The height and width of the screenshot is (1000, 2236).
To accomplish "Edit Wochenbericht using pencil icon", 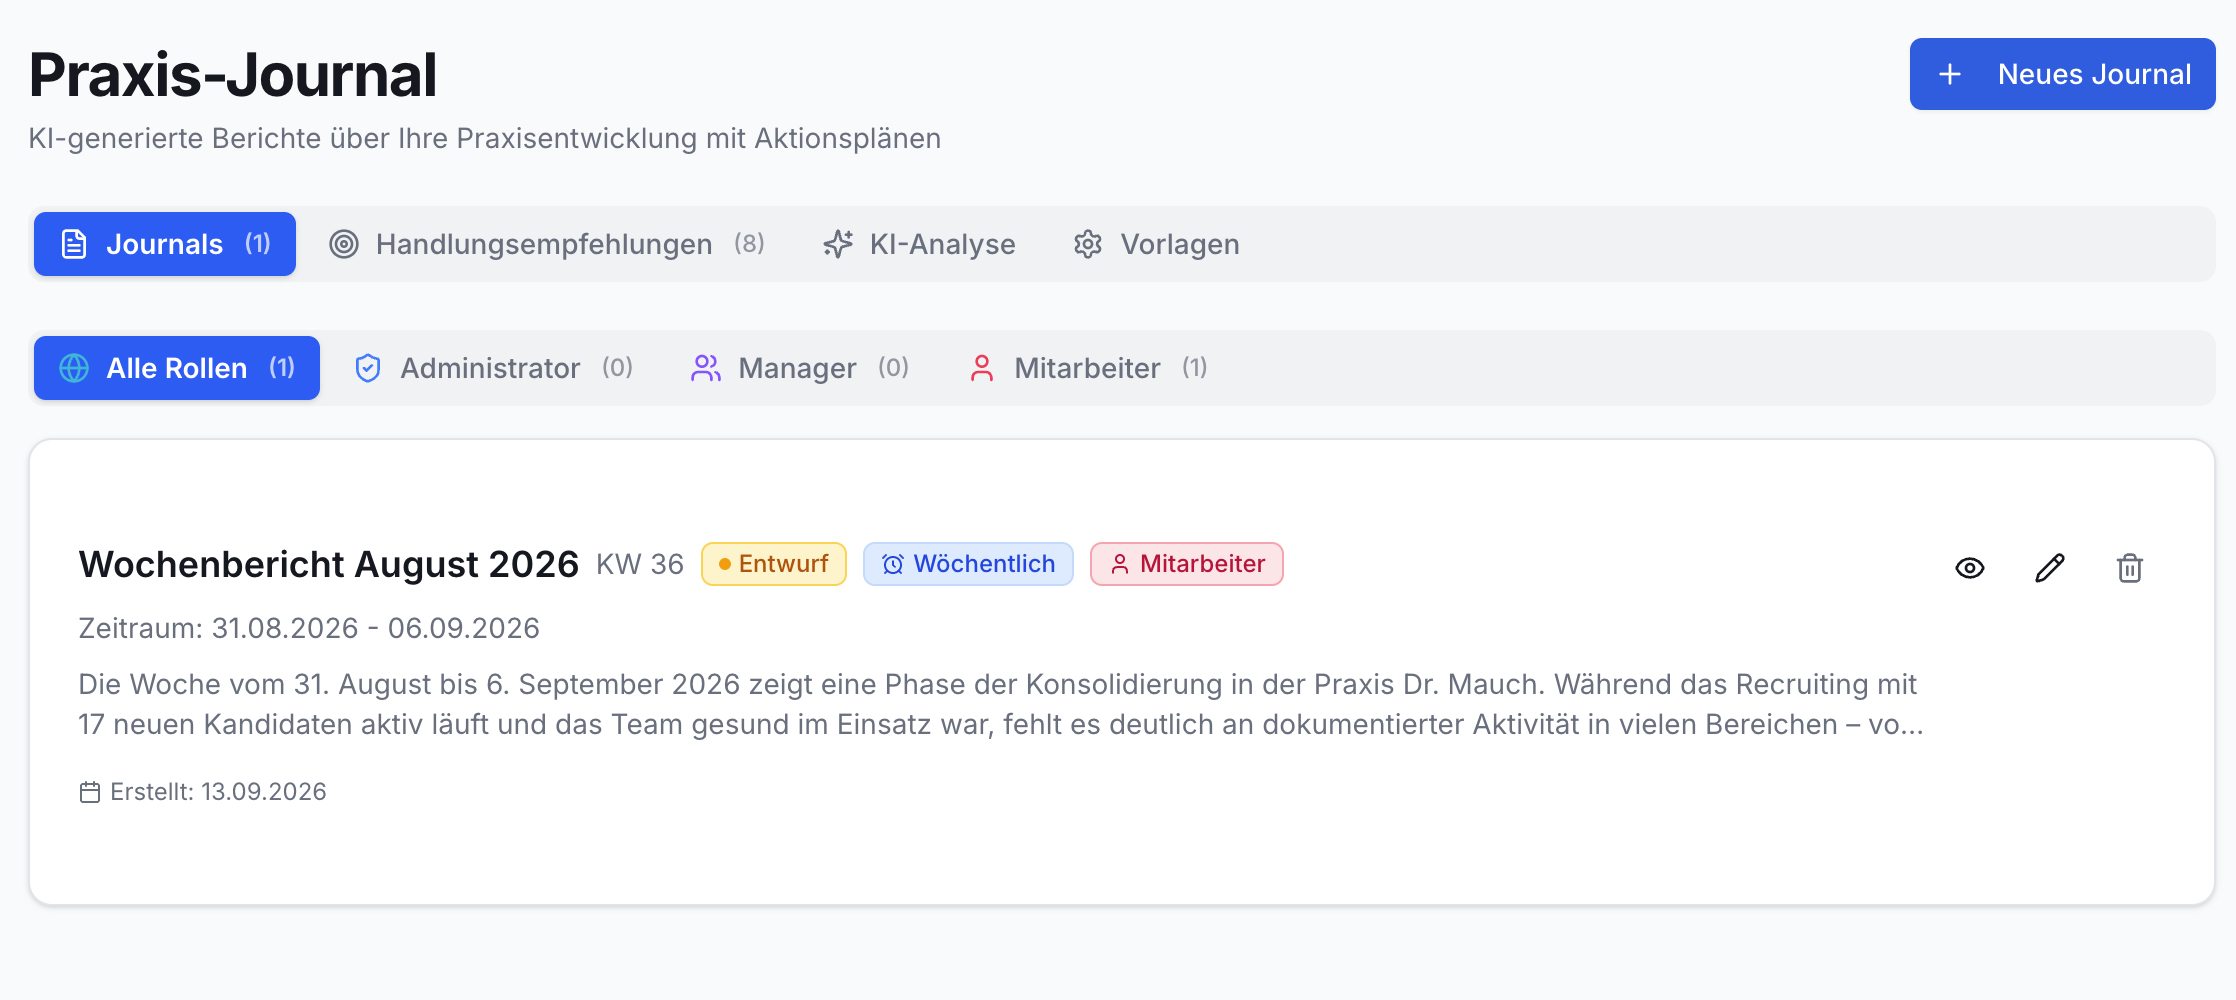I will pyautogui.click(x=2050, y=568).
